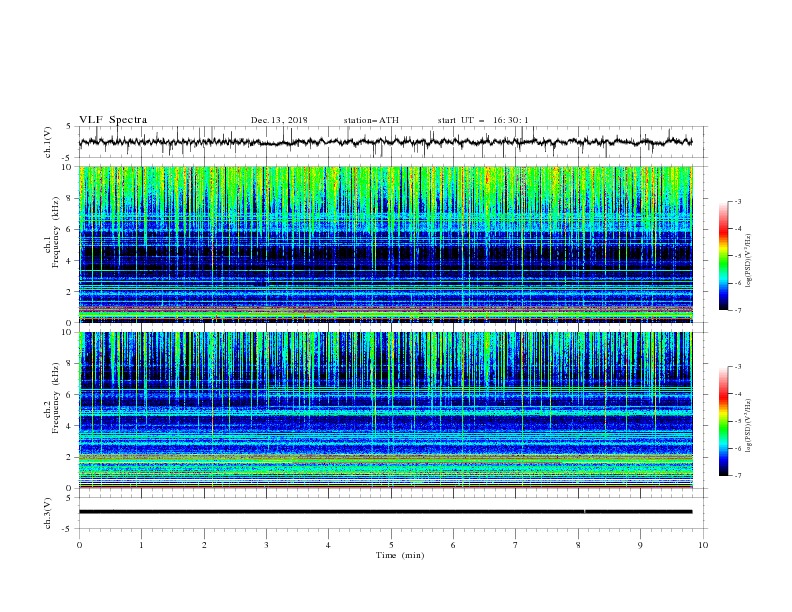Image resolution: width=792 pixels, height=612 pixels.
Task: Click the "-3" tick on ch.1 color bar
Action: pos(738,201)
